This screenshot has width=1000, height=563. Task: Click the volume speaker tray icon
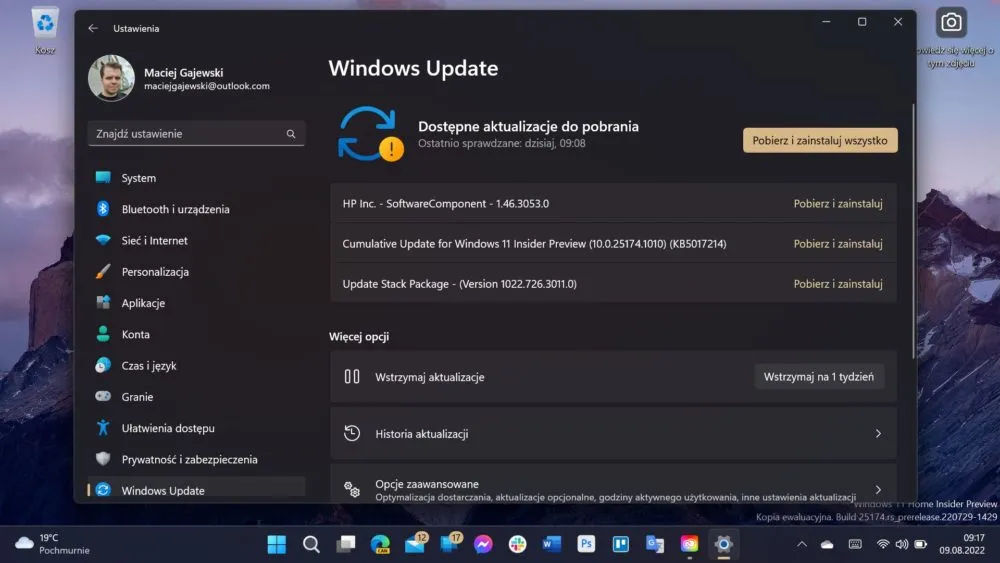click(x=902, y=544)
